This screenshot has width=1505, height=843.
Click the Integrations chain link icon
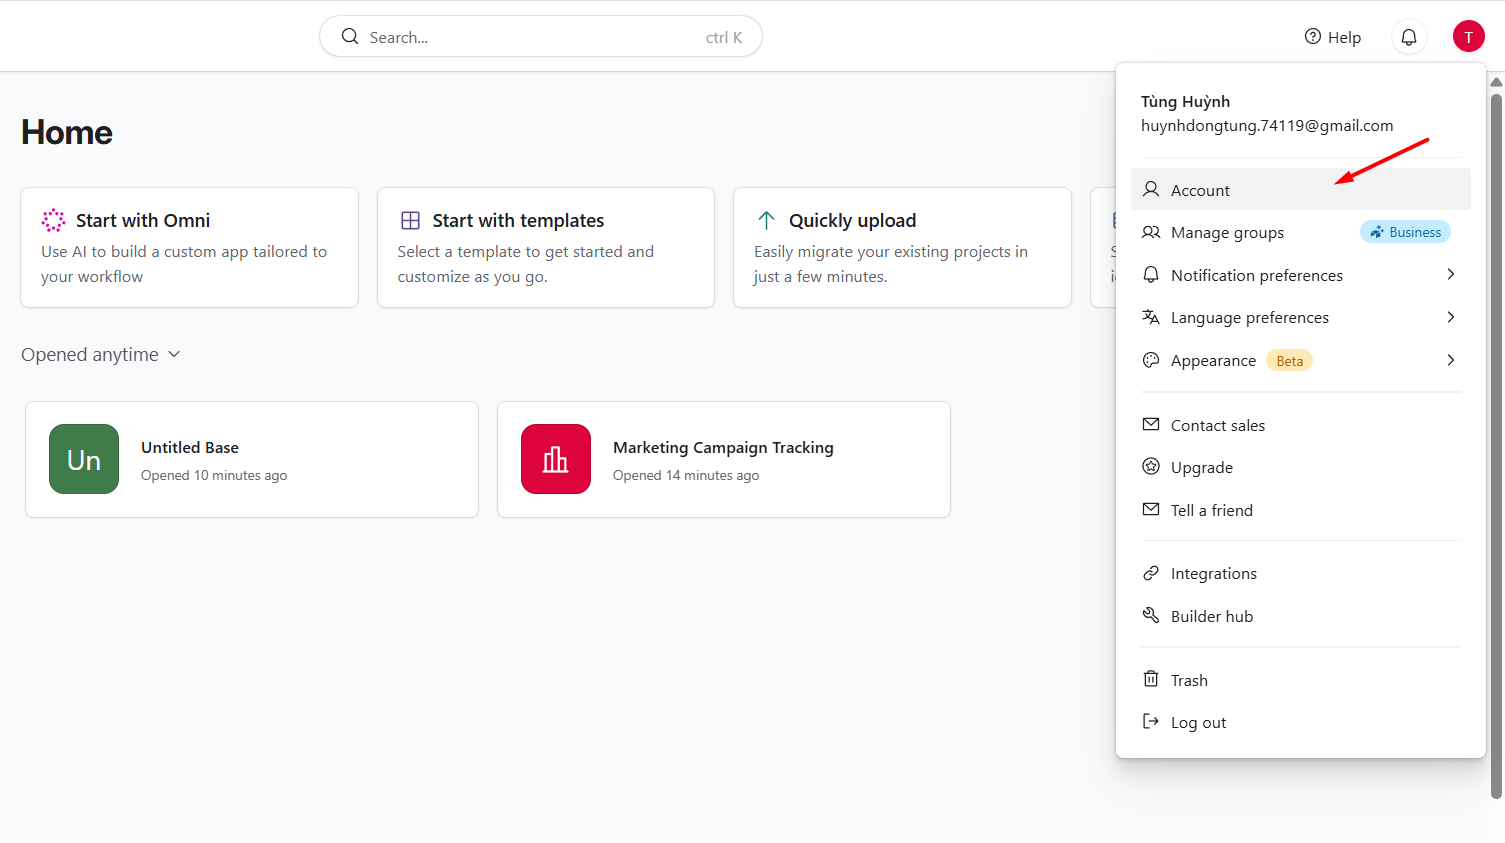[x=1152, y=572]
